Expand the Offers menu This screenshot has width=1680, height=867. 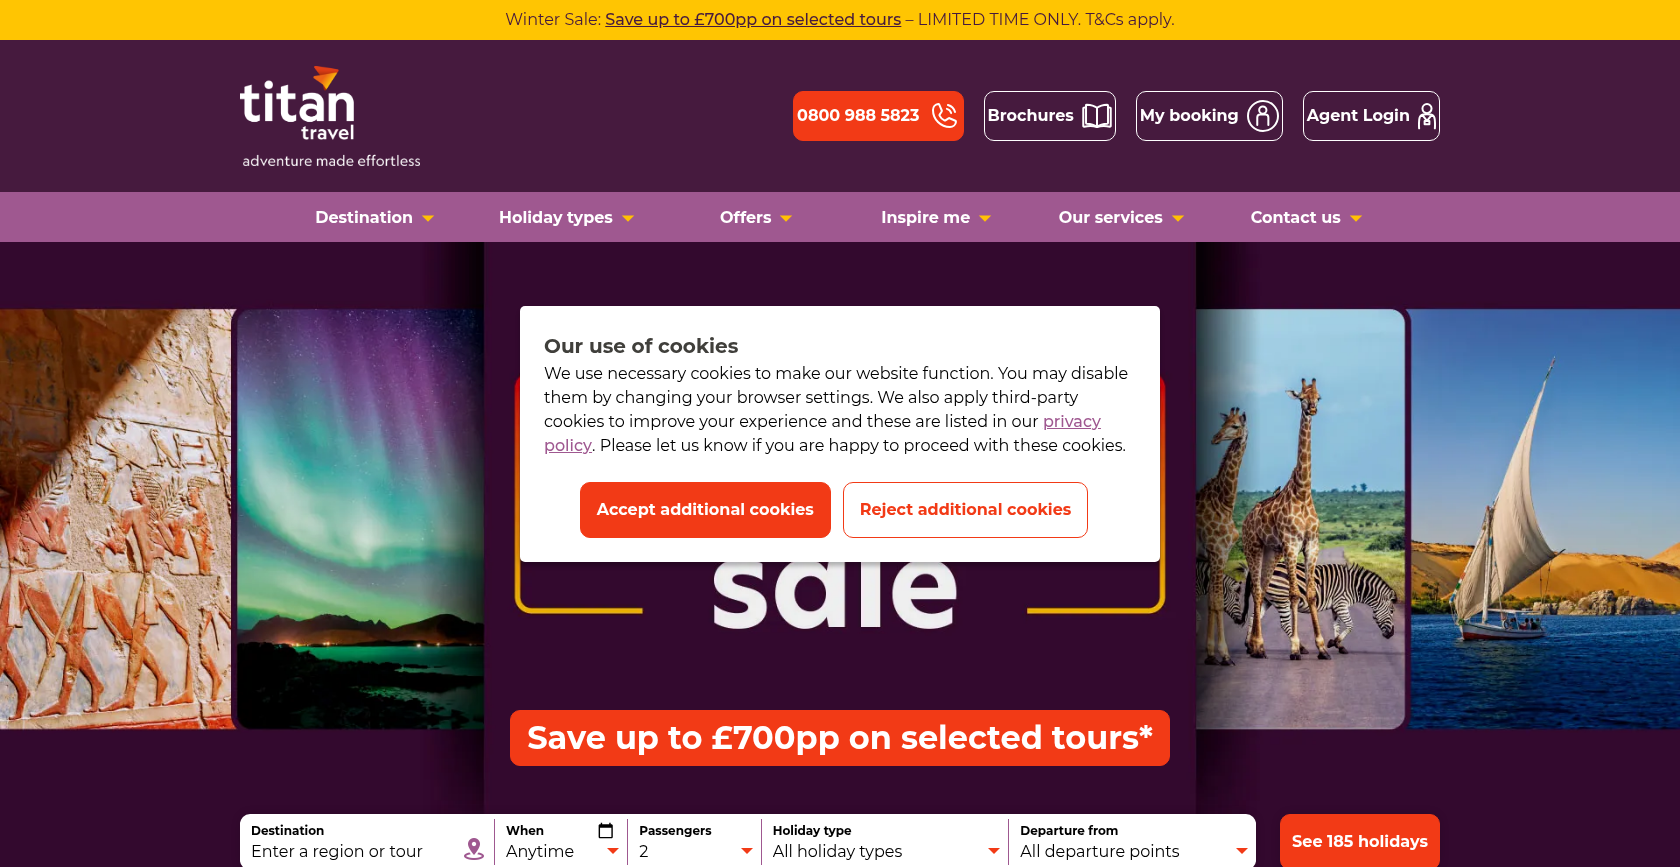point(755,218)
